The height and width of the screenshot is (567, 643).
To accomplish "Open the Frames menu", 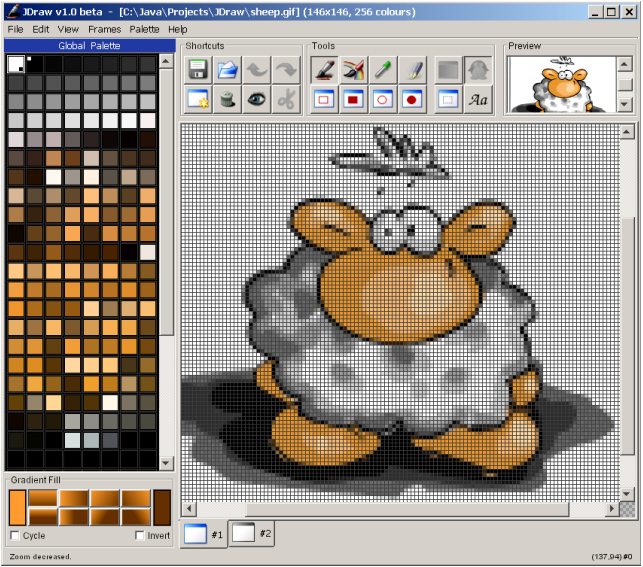I will point(105,30).
